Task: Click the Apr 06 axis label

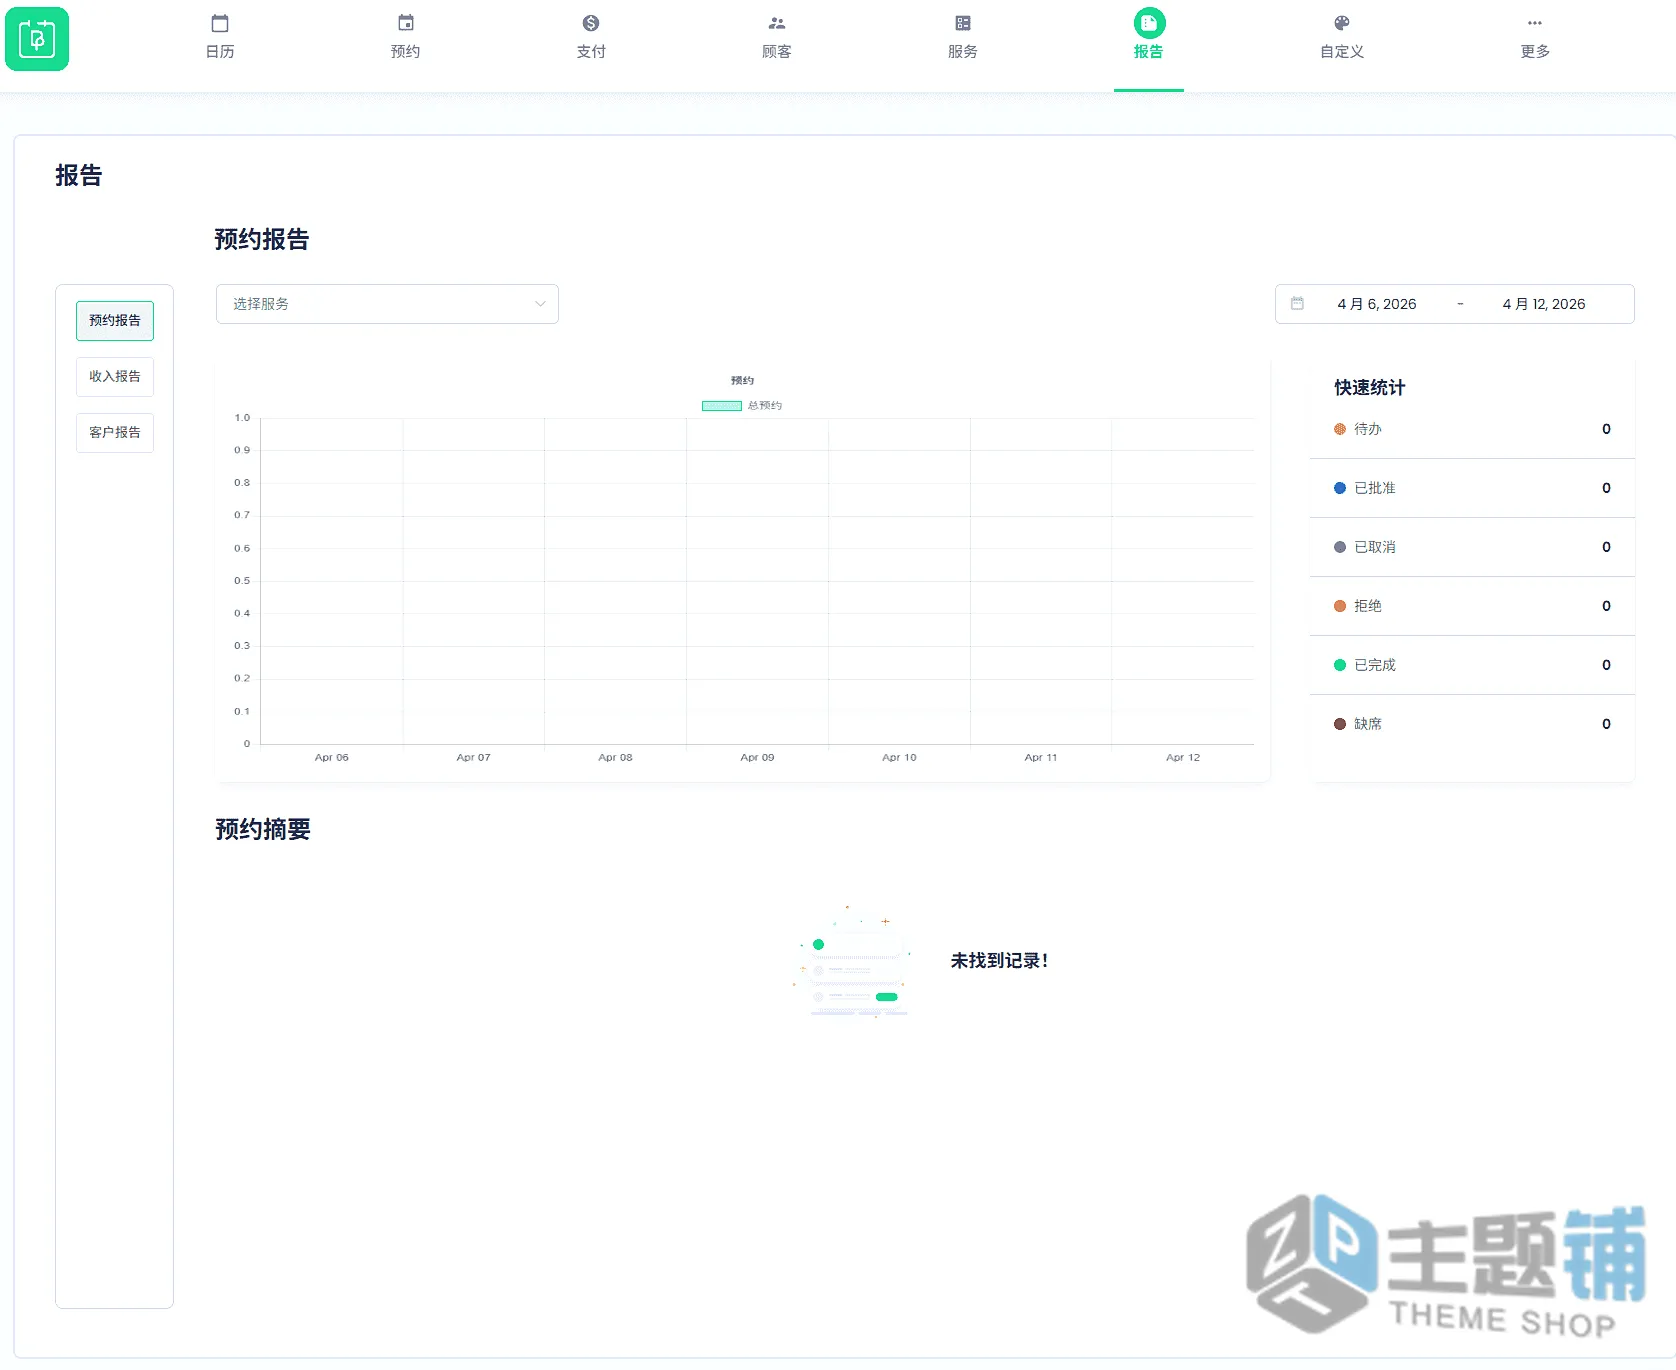Action: [332, 758]
